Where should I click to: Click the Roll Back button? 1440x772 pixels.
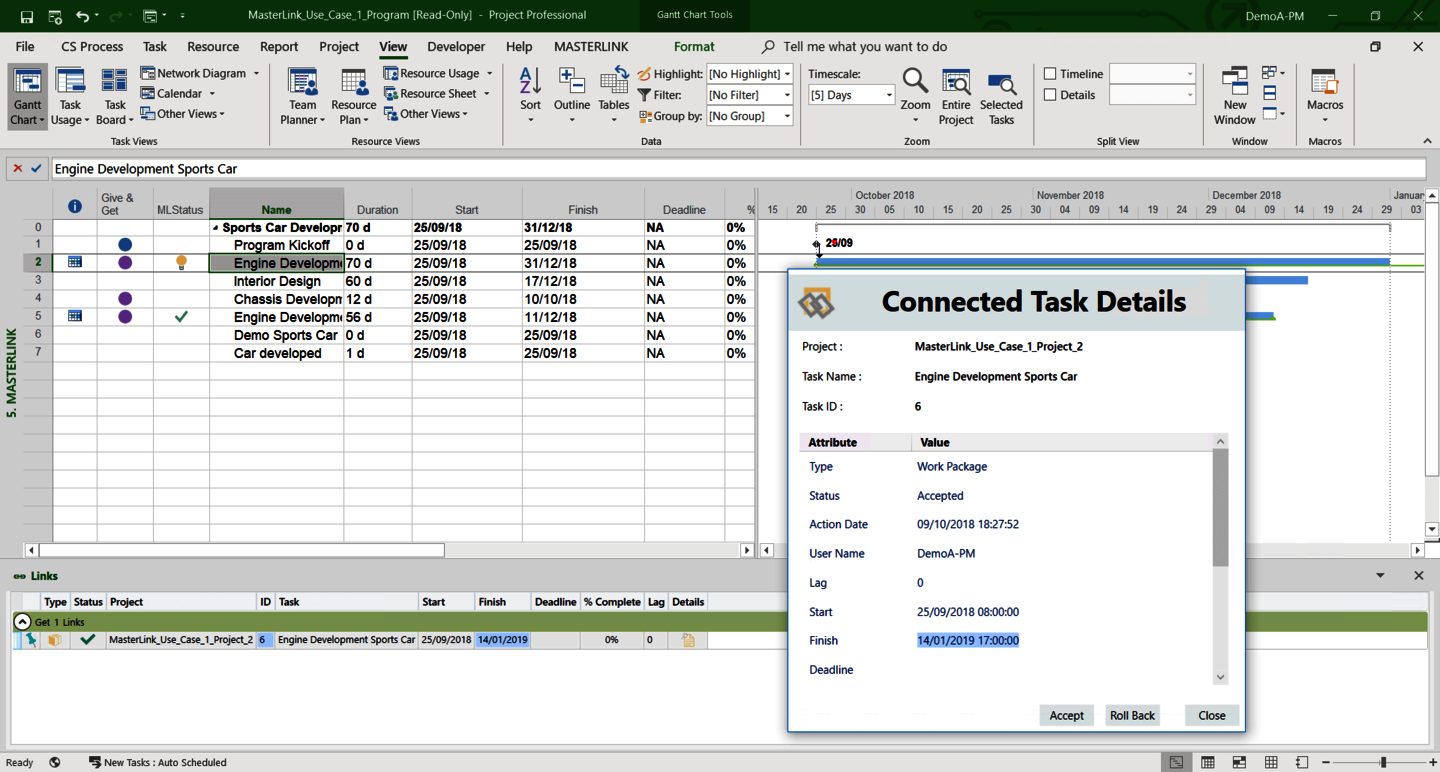tap(1132, 715)
